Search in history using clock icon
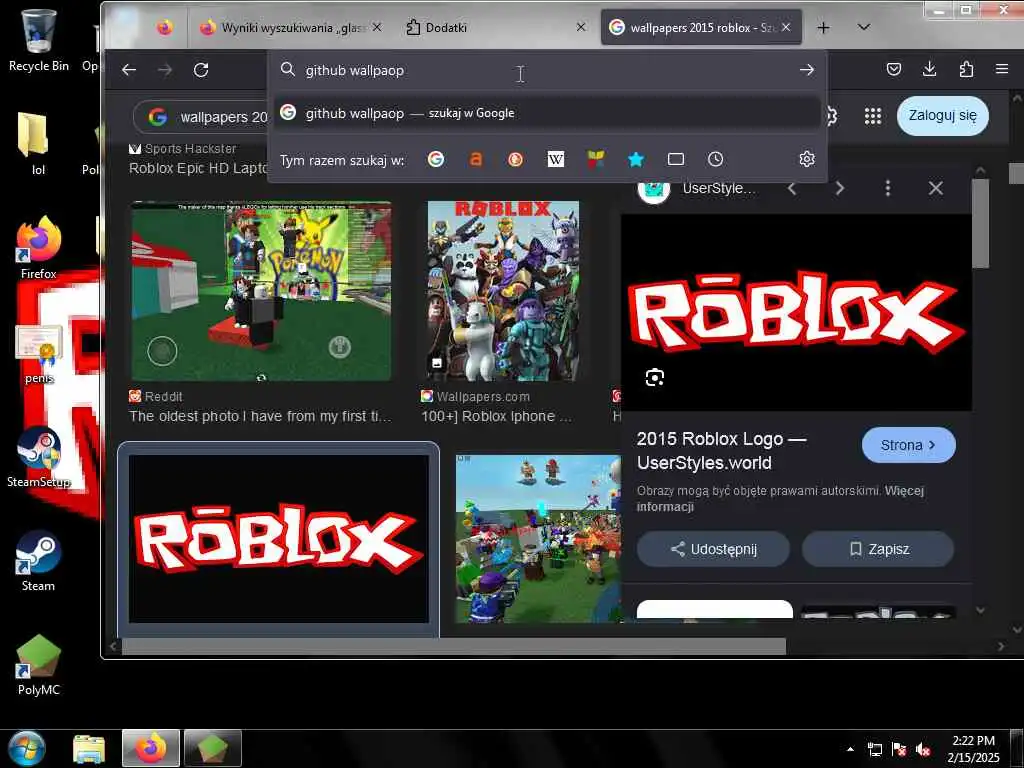1024x768 pixels. (x=716, y=159)
